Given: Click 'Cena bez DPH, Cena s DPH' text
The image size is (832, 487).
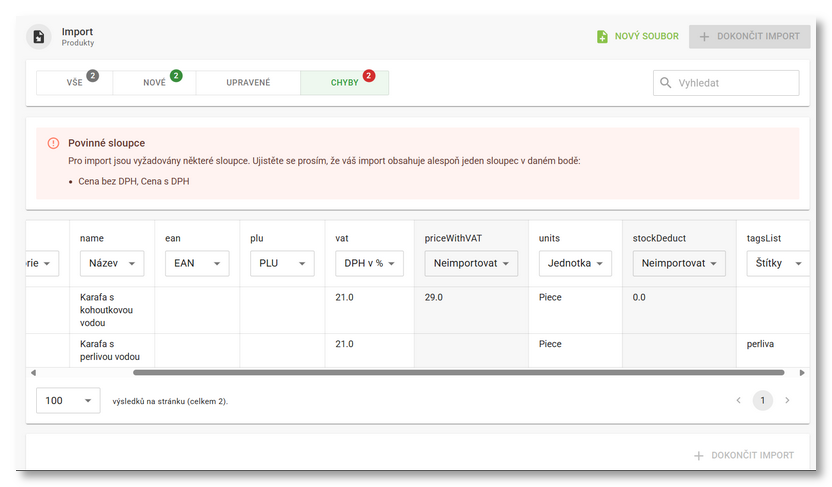Looking at the screenshot, I should click(x=134, y=181).
